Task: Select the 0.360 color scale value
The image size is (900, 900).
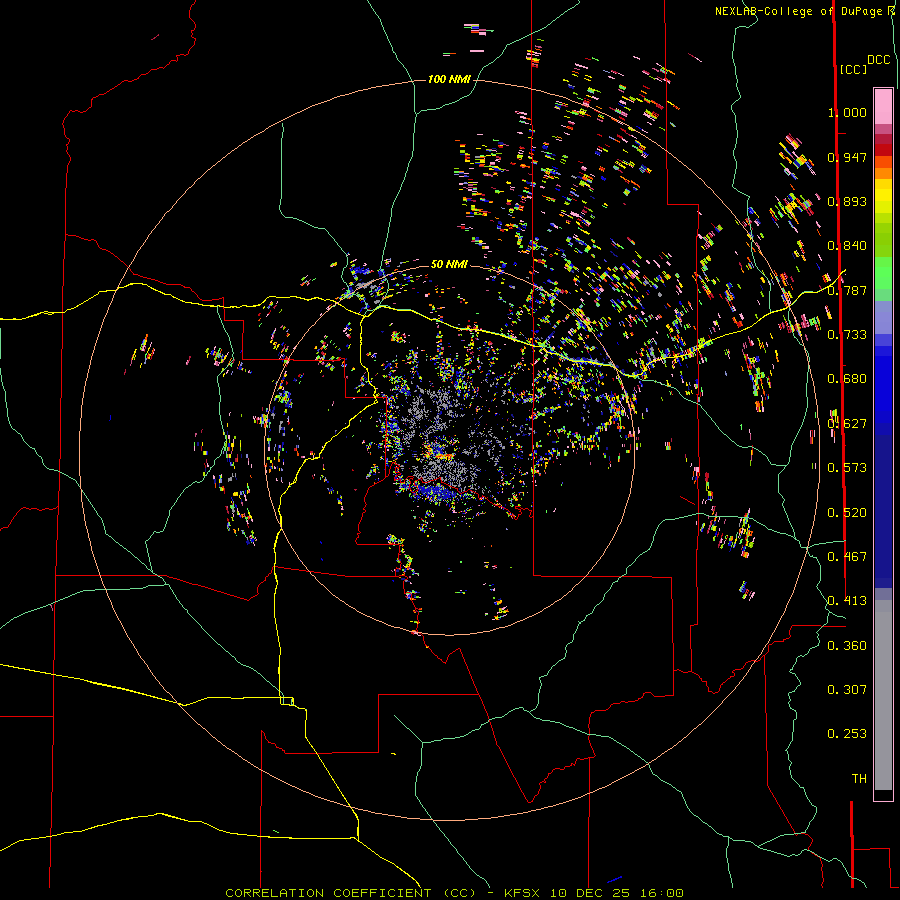Action: (847, 646)
